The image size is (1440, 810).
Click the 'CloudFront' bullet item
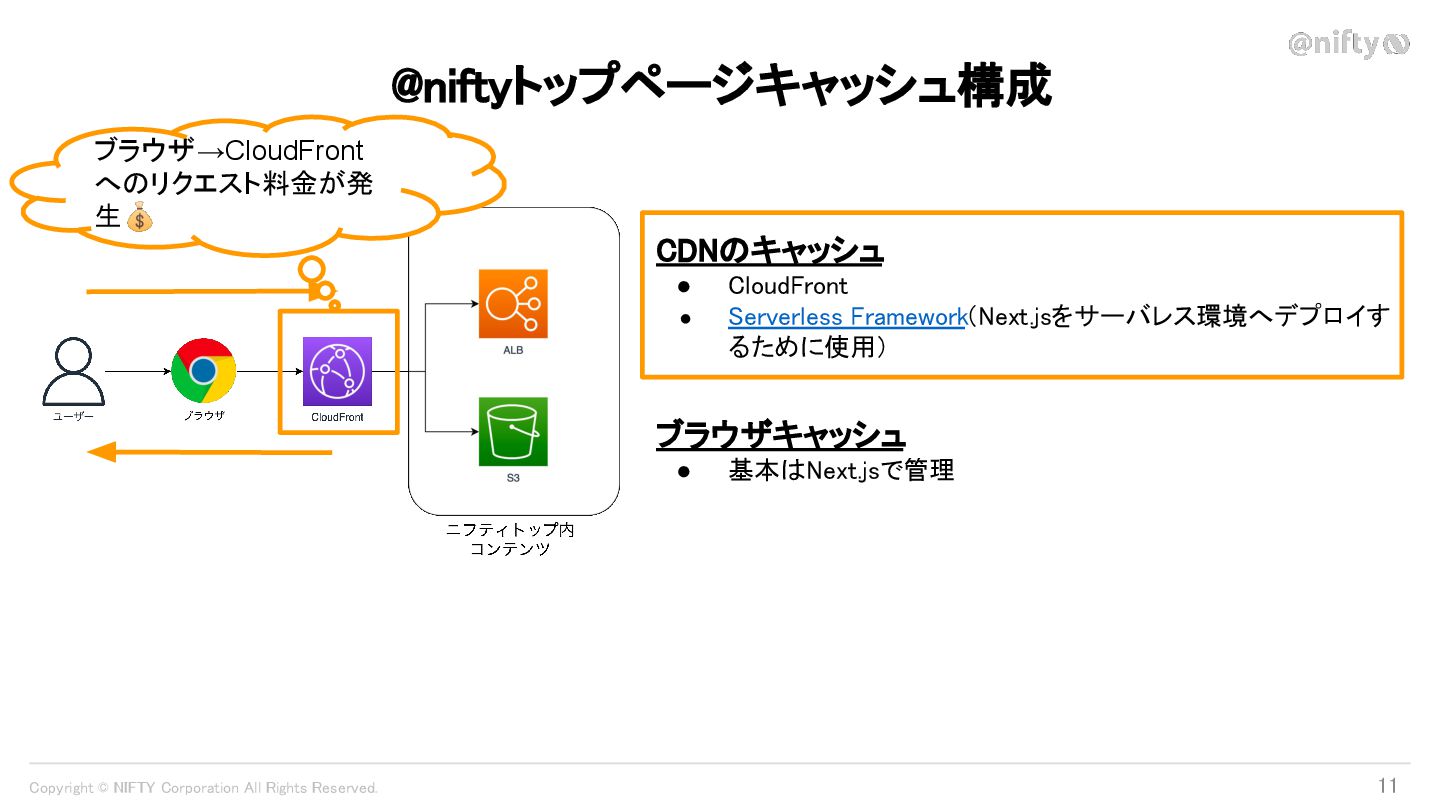tap(788, 286)
